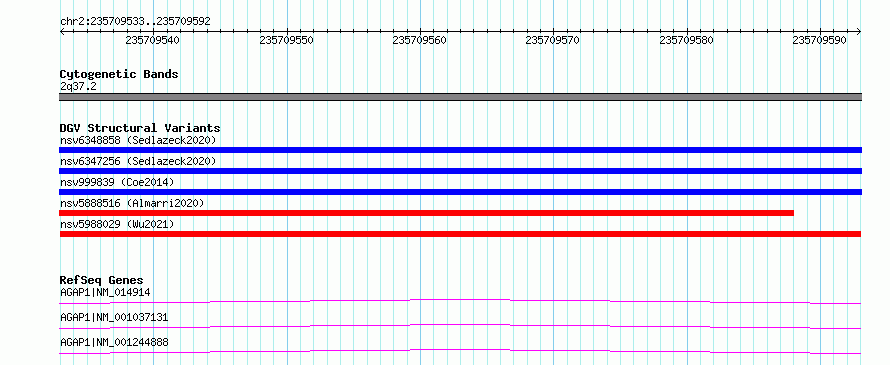Click the magenta line for AGAP1|NM_014914
Viewport: 890px width, 365px height.
[460, 301]
